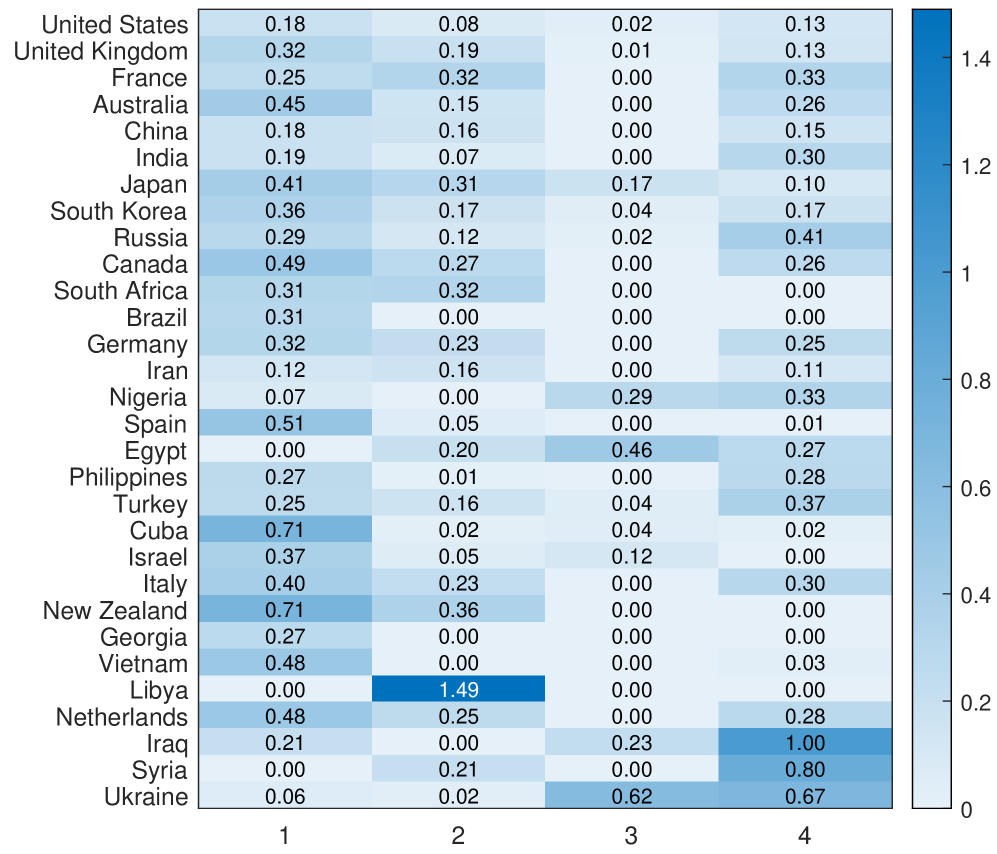Click the Canada cell showing 0.49

285,264
